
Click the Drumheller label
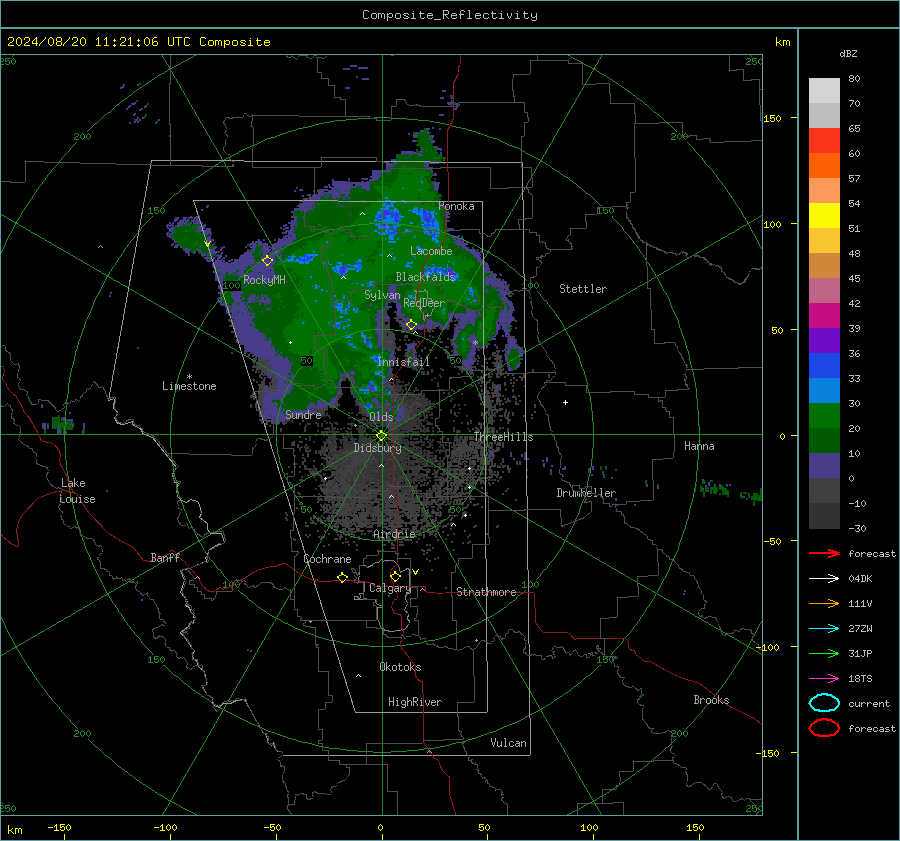click(x=586, y=493)
